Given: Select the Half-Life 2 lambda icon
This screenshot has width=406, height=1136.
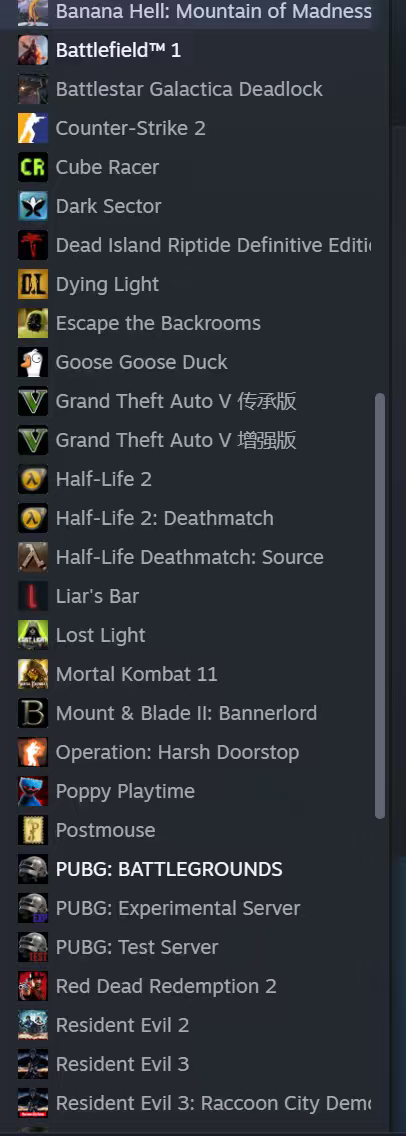Looking at the screenshot, I should (x=33, y=479).
